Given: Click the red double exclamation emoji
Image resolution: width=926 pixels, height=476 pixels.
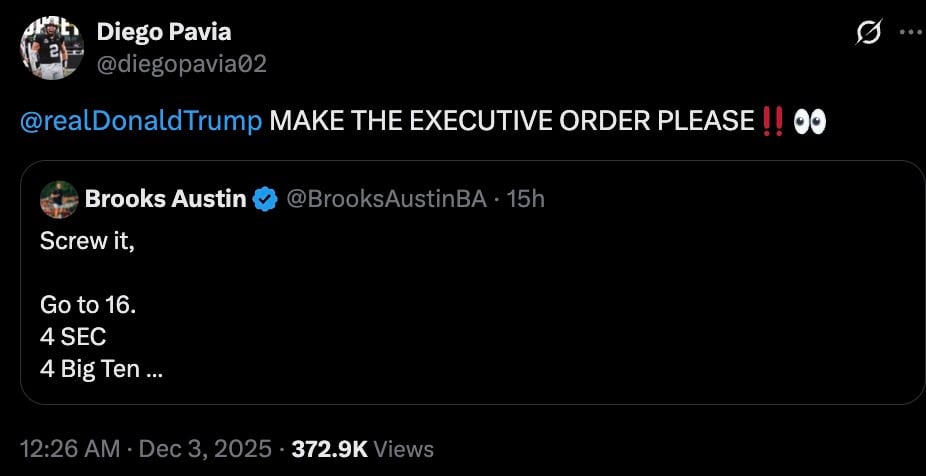Looking at the screenshot, I should tap(771, 121).
